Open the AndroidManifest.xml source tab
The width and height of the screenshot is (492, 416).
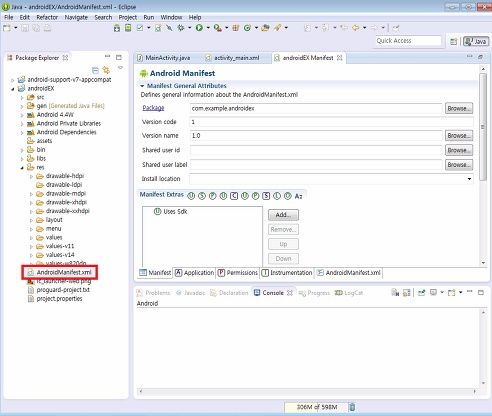(x=349, y=273)
